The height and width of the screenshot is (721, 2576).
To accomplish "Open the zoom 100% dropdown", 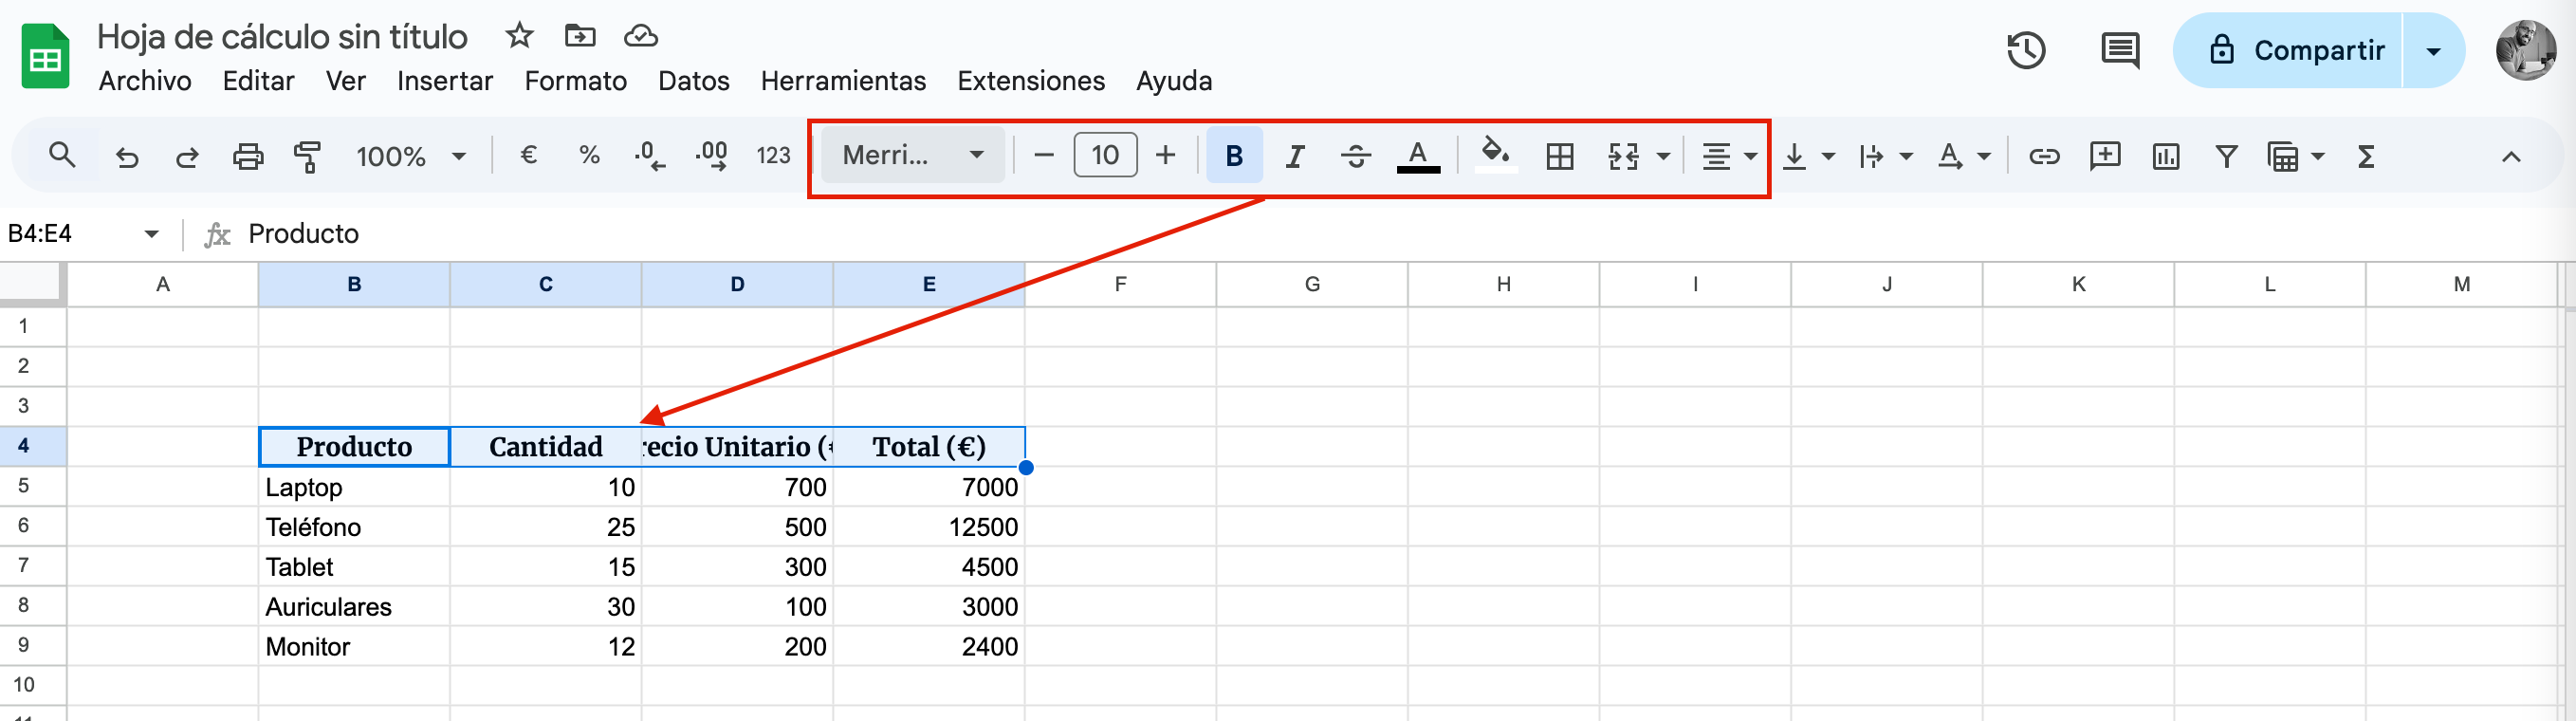I will click(411, 156).
